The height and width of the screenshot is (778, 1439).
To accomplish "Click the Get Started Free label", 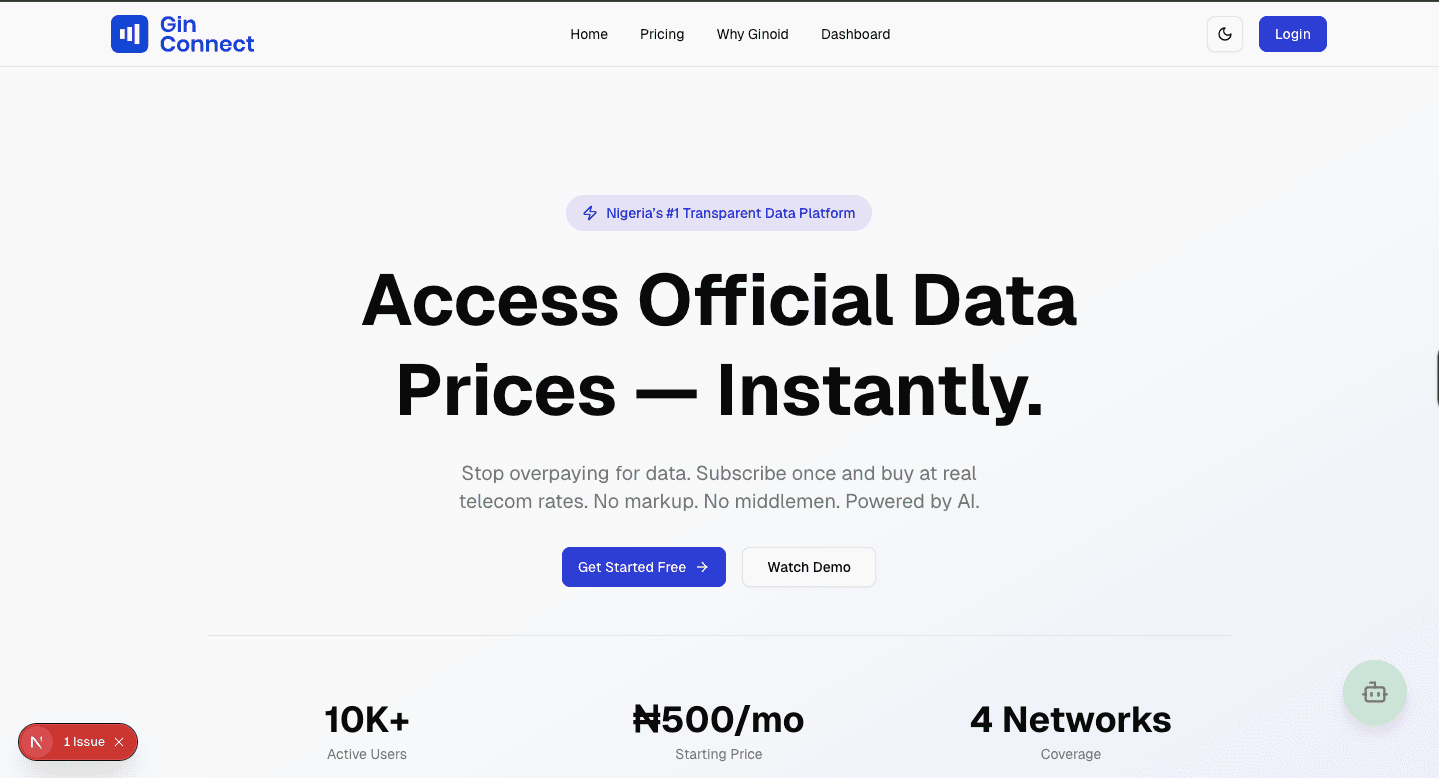I will (632, 567).
